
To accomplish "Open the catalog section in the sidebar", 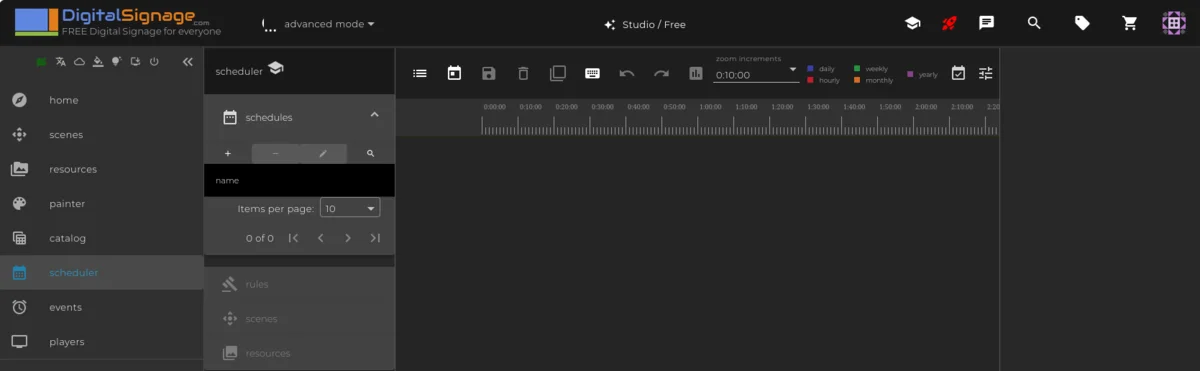I will (101, 238).
